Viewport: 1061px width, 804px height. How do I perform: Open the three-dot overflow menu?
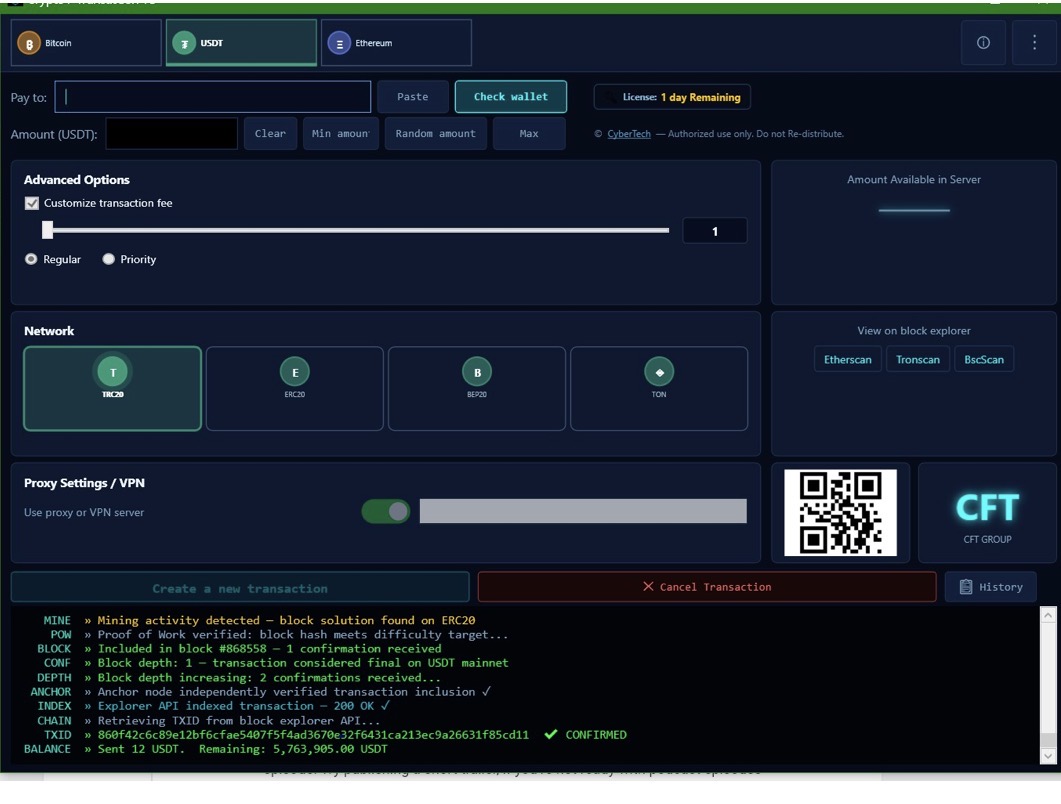point(1034,43)
